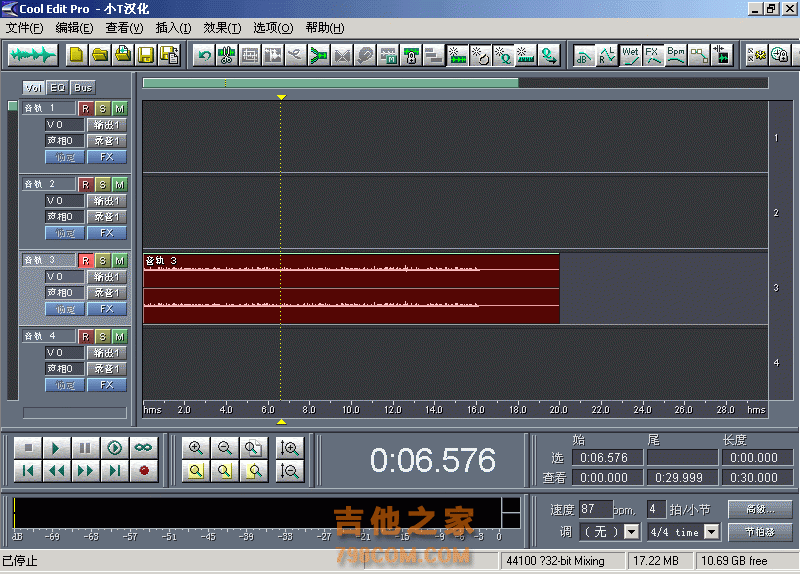Arm track 2 with R button
800x574 pixels.
tap(85, 185)
